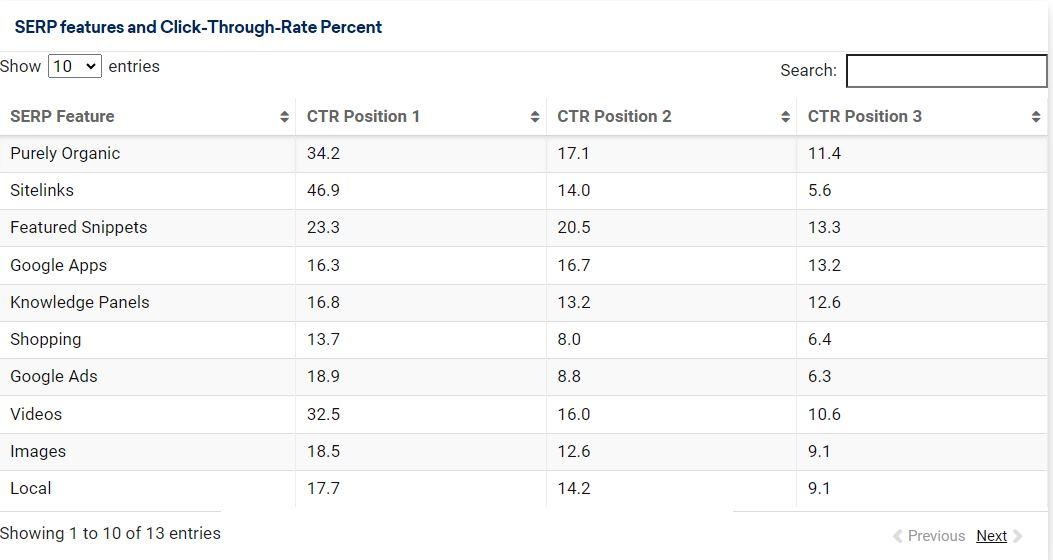Image resolution: width=1053 pixels, height=560 pixels.
Task: Click the Next chevron arrow icon
Action: pos(1018,536)
